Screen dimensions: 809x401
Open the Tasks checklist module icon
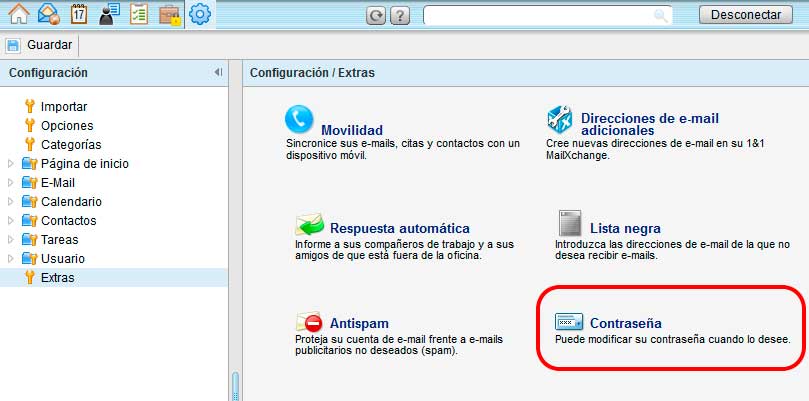pyautogui.click(x=139, y=14)
